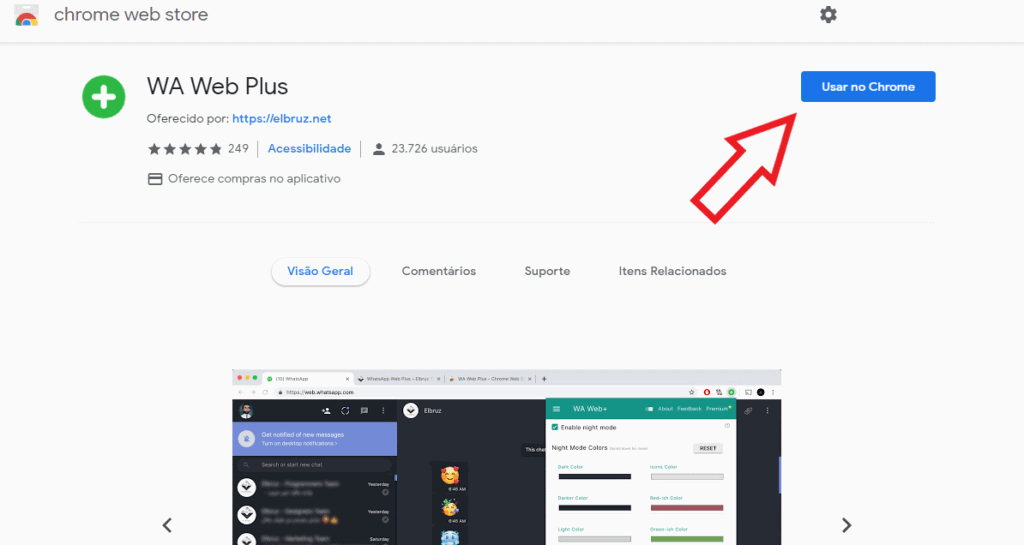
Task: Click the 249 ratings count
Action: coord(238,149)
